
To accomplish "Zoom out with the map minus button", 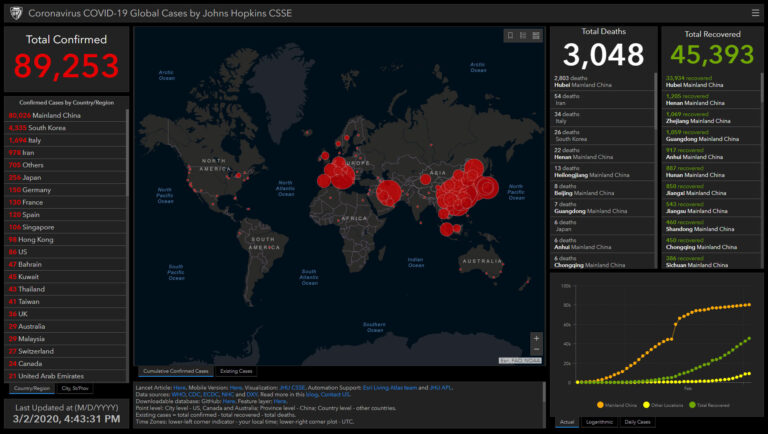I will coord(536,350).
